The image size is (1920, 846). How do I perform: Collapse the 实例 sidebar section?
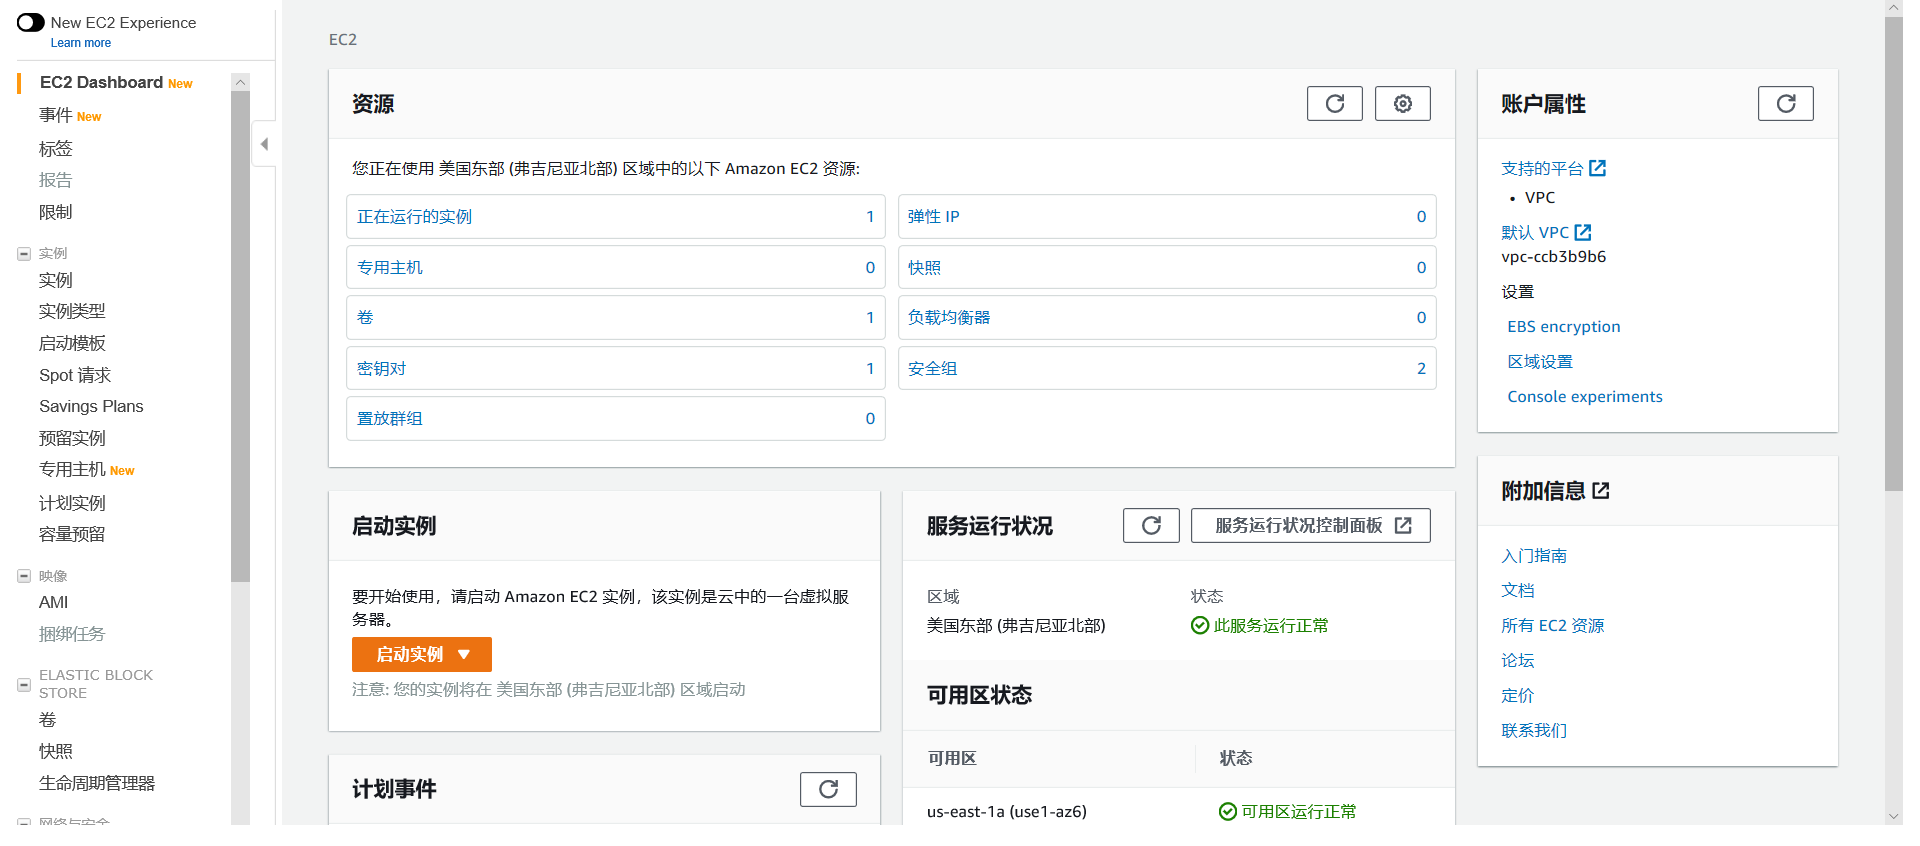click(24, 254)
